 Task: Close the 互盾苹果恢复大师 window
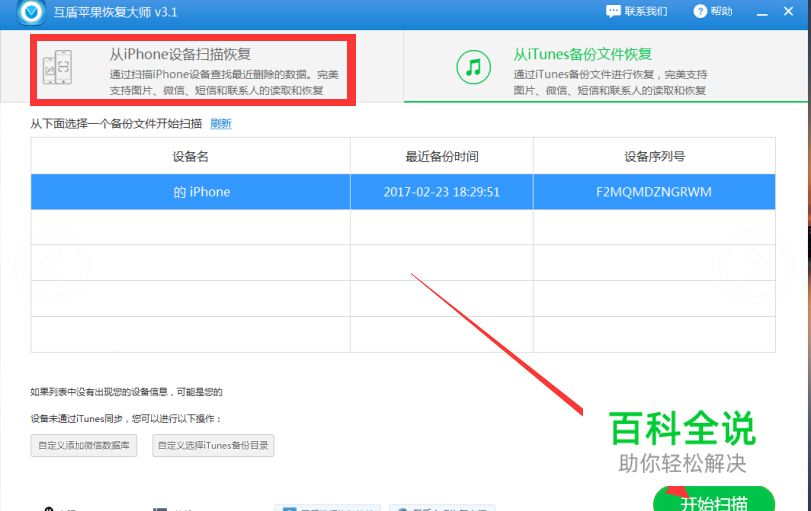coord(788,11)
